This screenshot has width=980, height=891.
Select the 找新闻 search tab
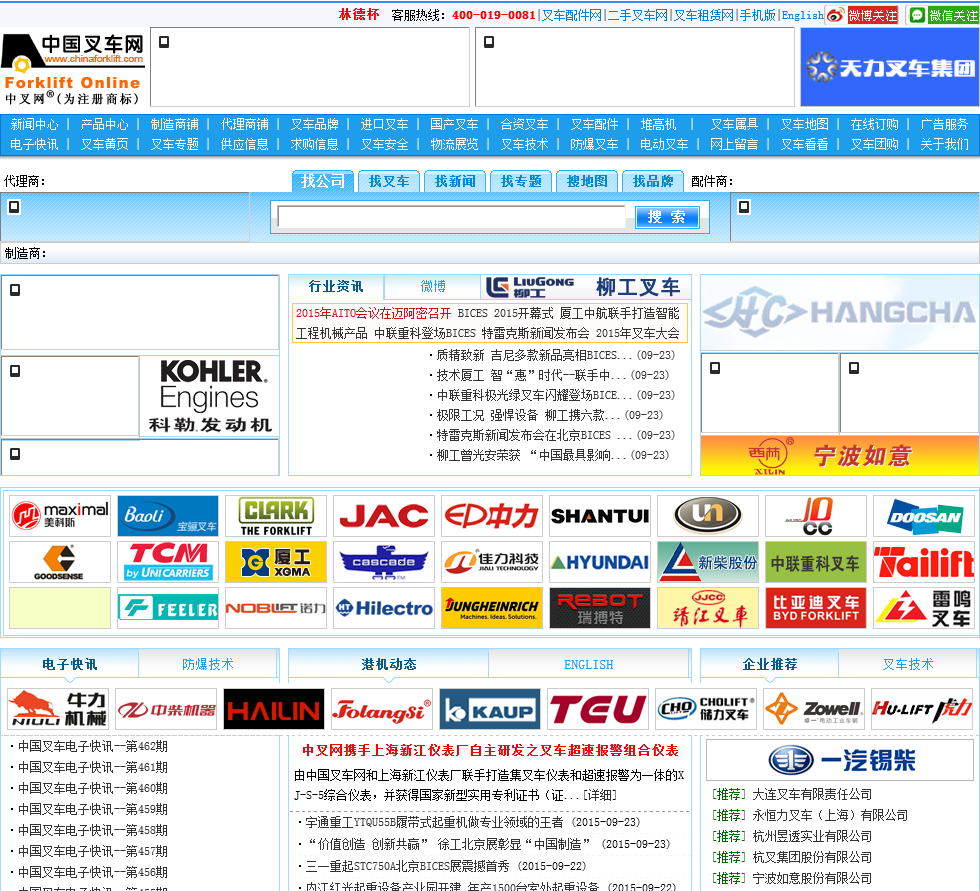pyautogui.click(x=454, y=181)
